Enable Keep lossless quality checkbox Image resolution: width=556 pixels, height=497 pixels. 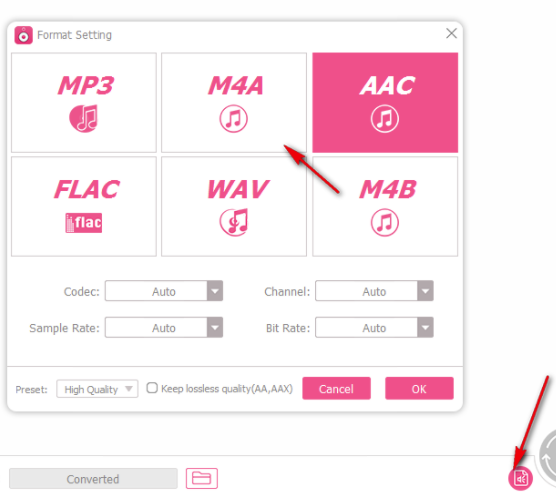pyautogui.click(x=152, y=388)
